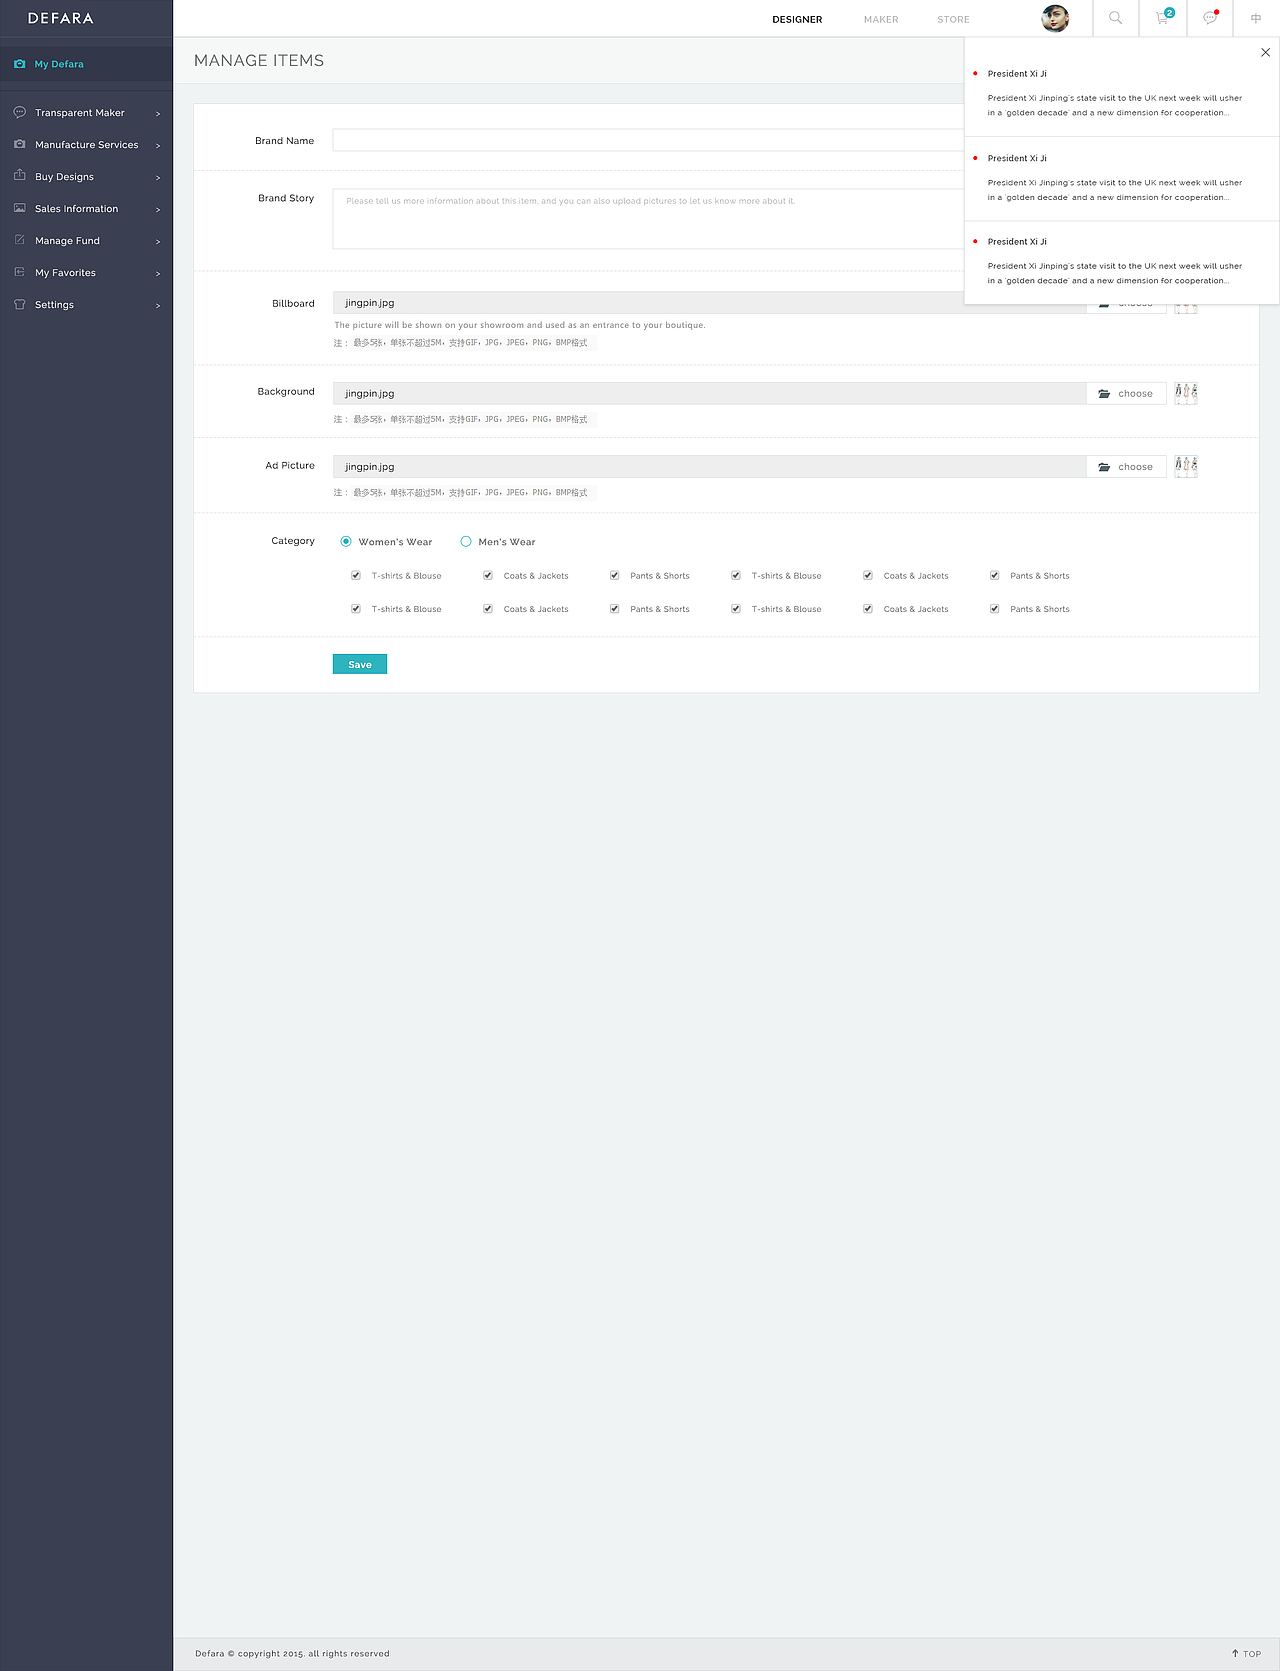This screenshot has height=1671, width=1280.
Task: Expand Transparent Maker chevron
Action: coord(158,113)
